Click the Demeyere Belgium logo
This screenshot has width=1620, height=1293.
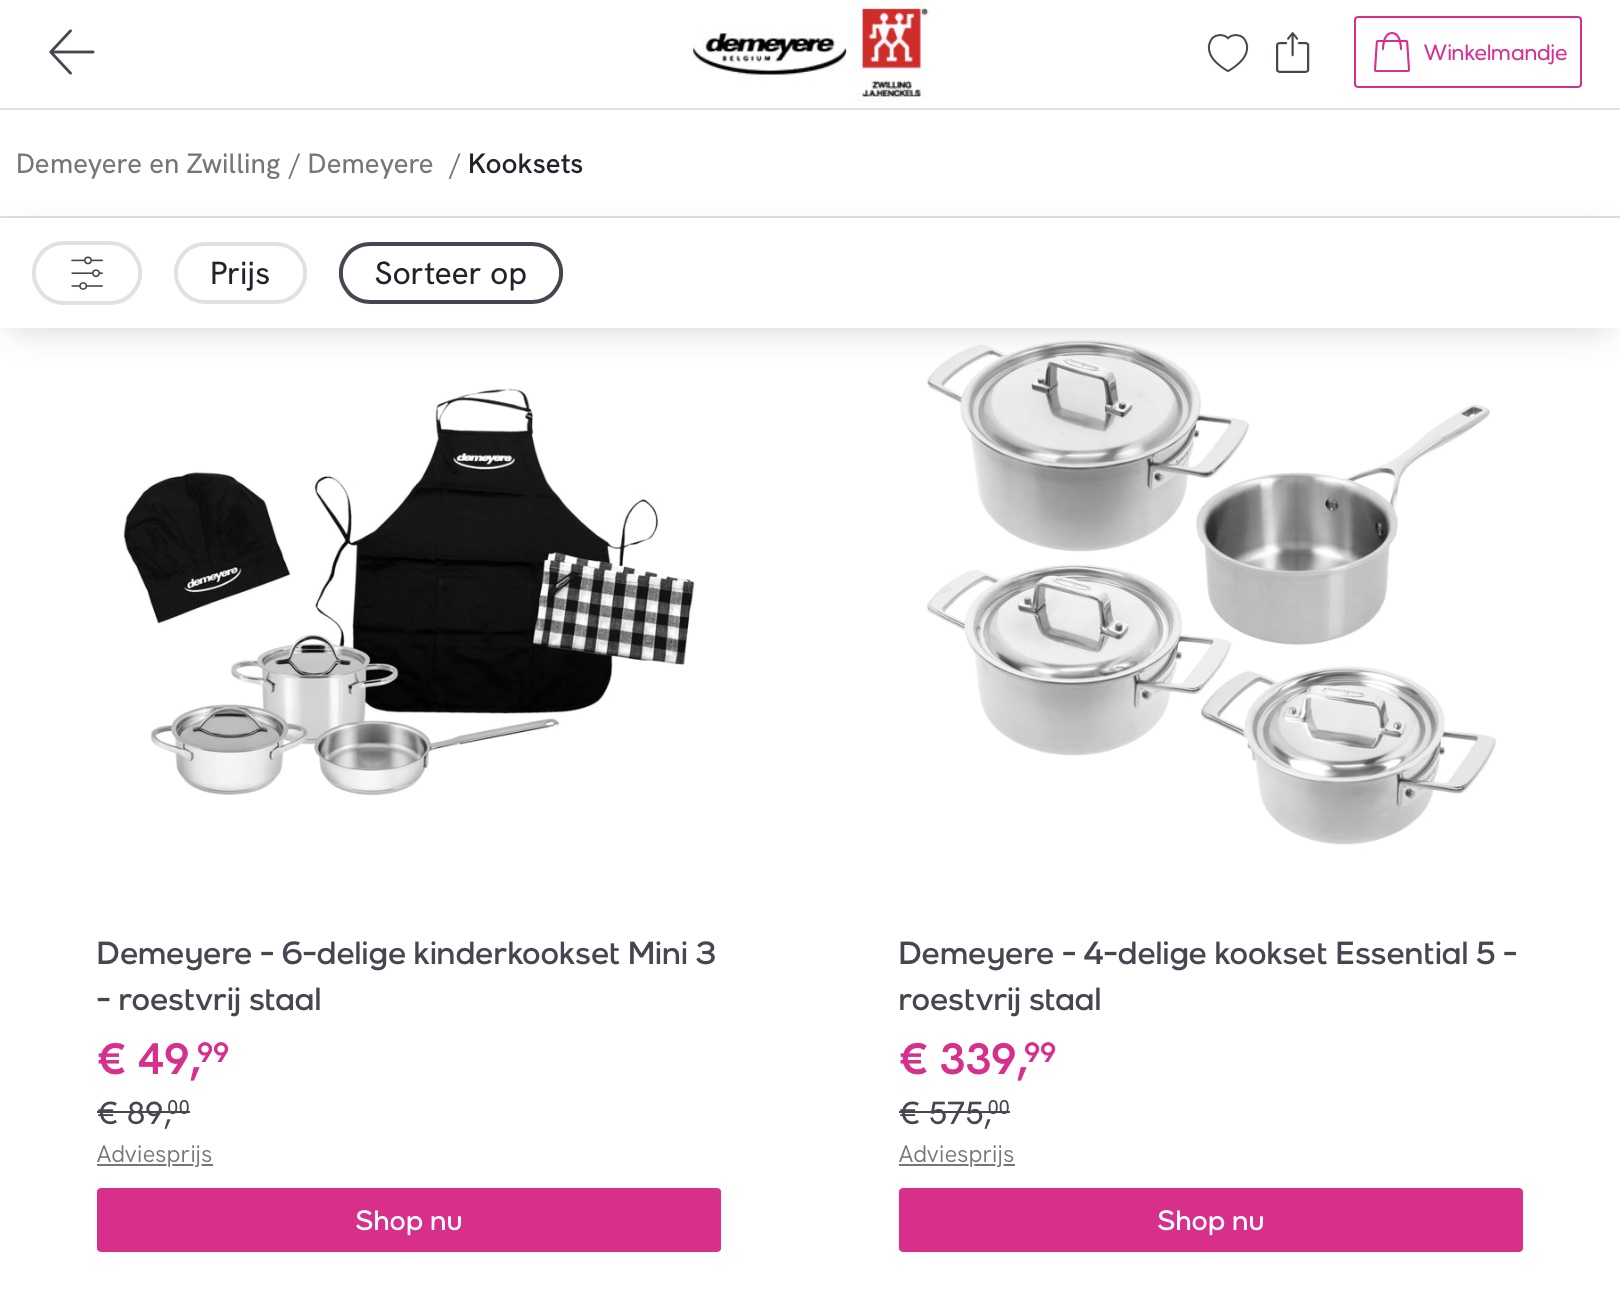point(769,50)
